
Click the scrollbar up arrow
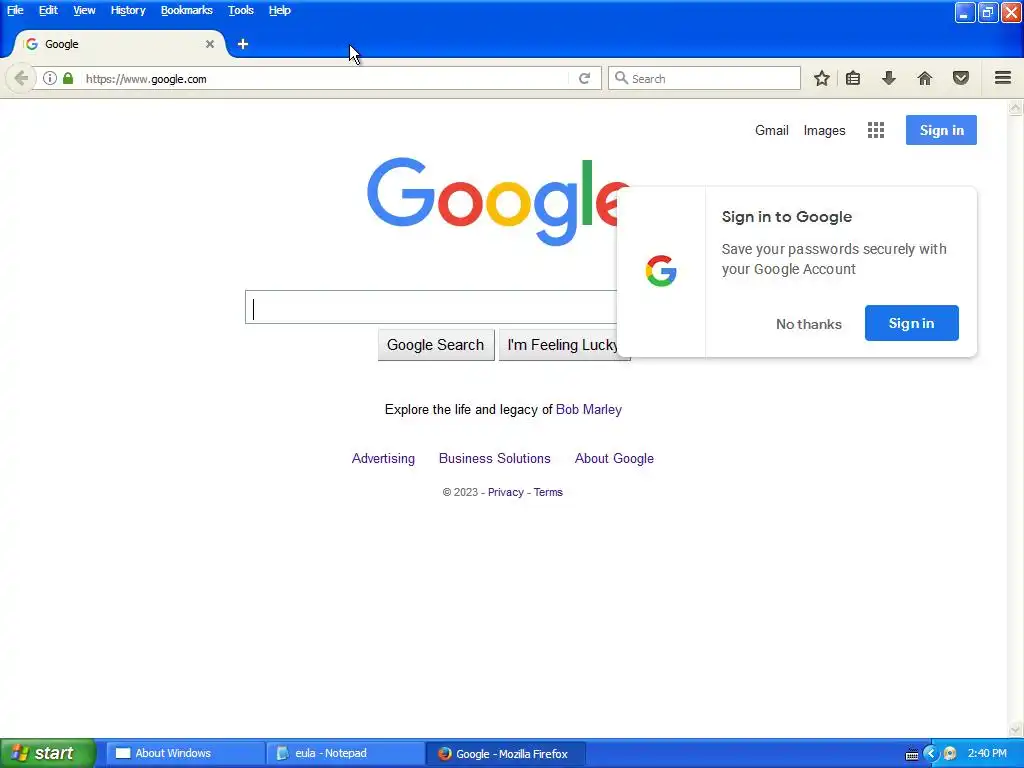point(1015,107)
